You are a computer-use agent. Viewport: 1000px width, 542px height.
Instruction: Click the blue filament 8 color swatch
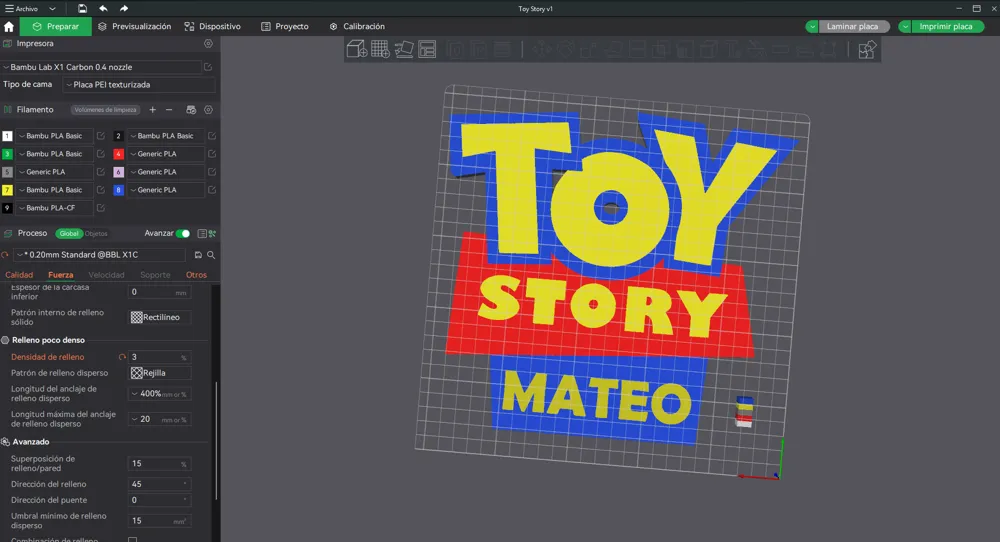(118, 190)
